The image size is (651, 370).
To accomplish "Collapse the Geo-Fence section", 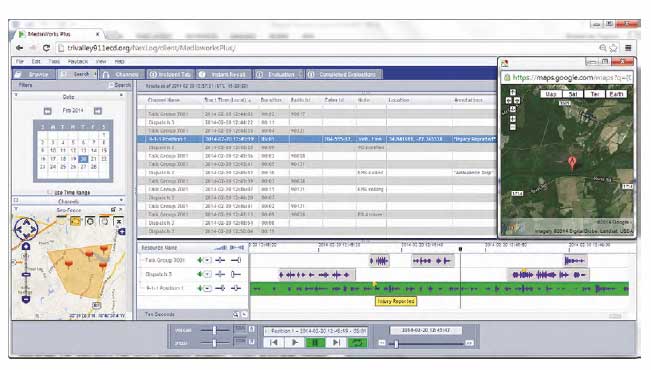I will coord(16,209).
